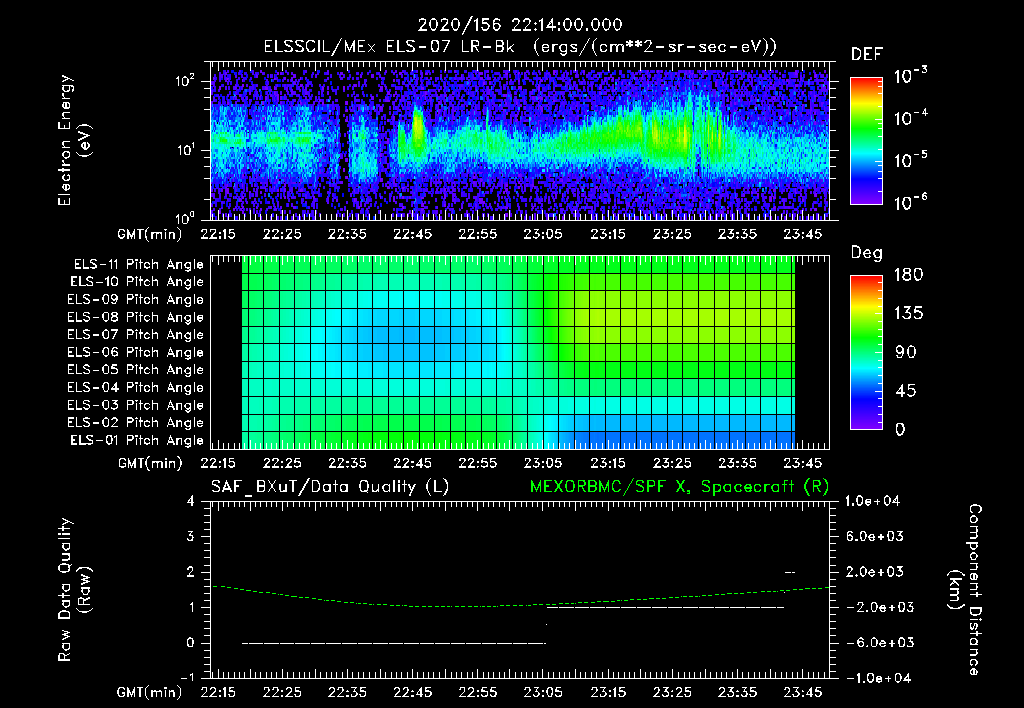Click the 180 value on Deg scale
The image size is (1024, 708).
point(908,275)
